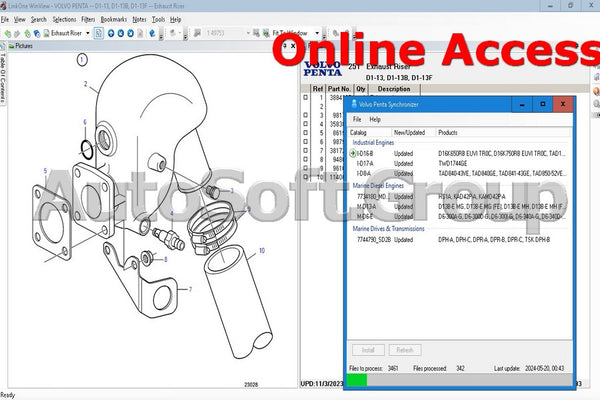600x400 pixels.
Task: Open the Filters menu
Action: (x=88, y=20)
